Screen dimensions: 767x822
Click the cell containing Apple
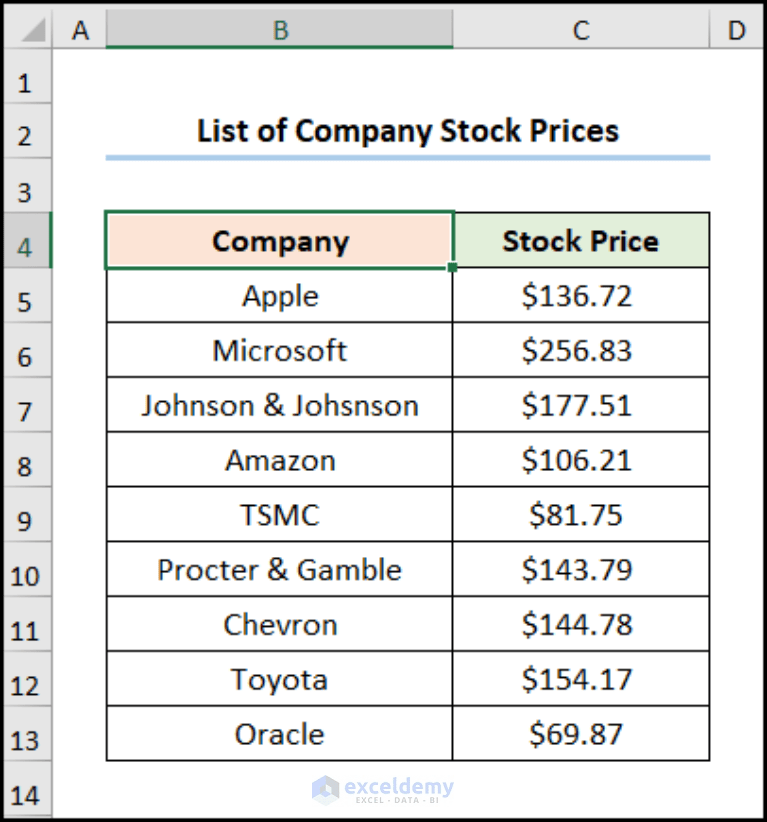click(280, 295)
